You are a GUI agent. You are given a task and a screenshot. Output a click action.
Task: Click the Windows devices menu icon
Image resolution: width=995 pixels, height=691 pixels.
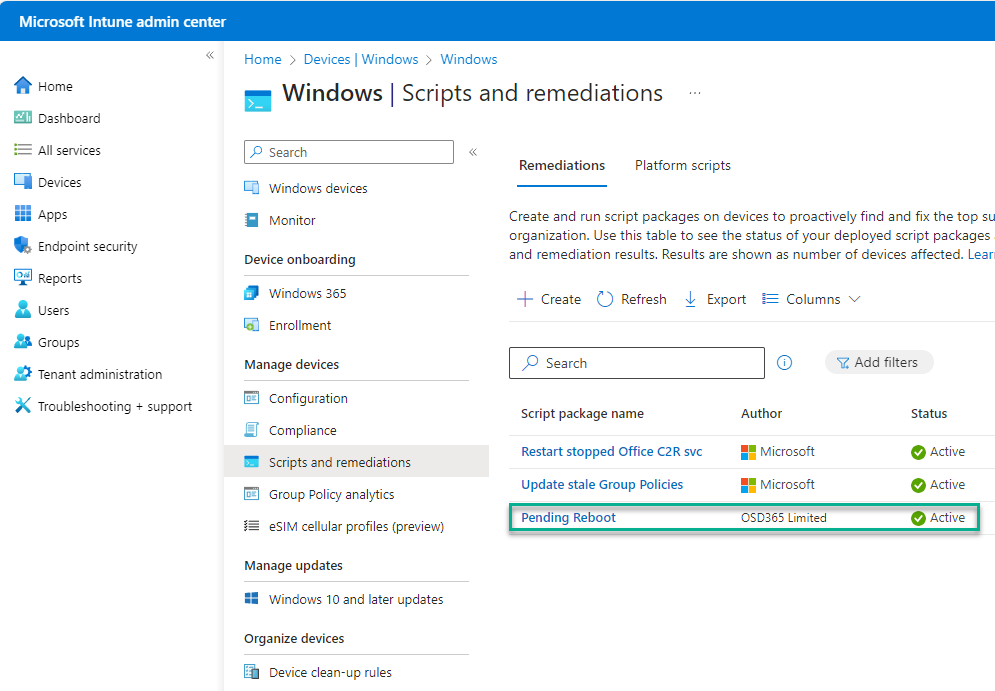pos(252,188)
